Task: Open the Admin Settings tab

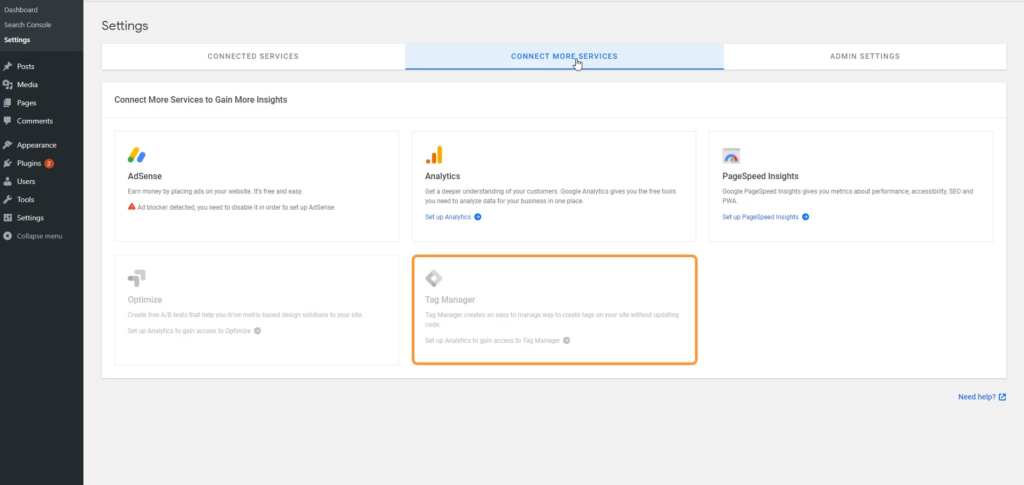Action: [x=864, y=57]
